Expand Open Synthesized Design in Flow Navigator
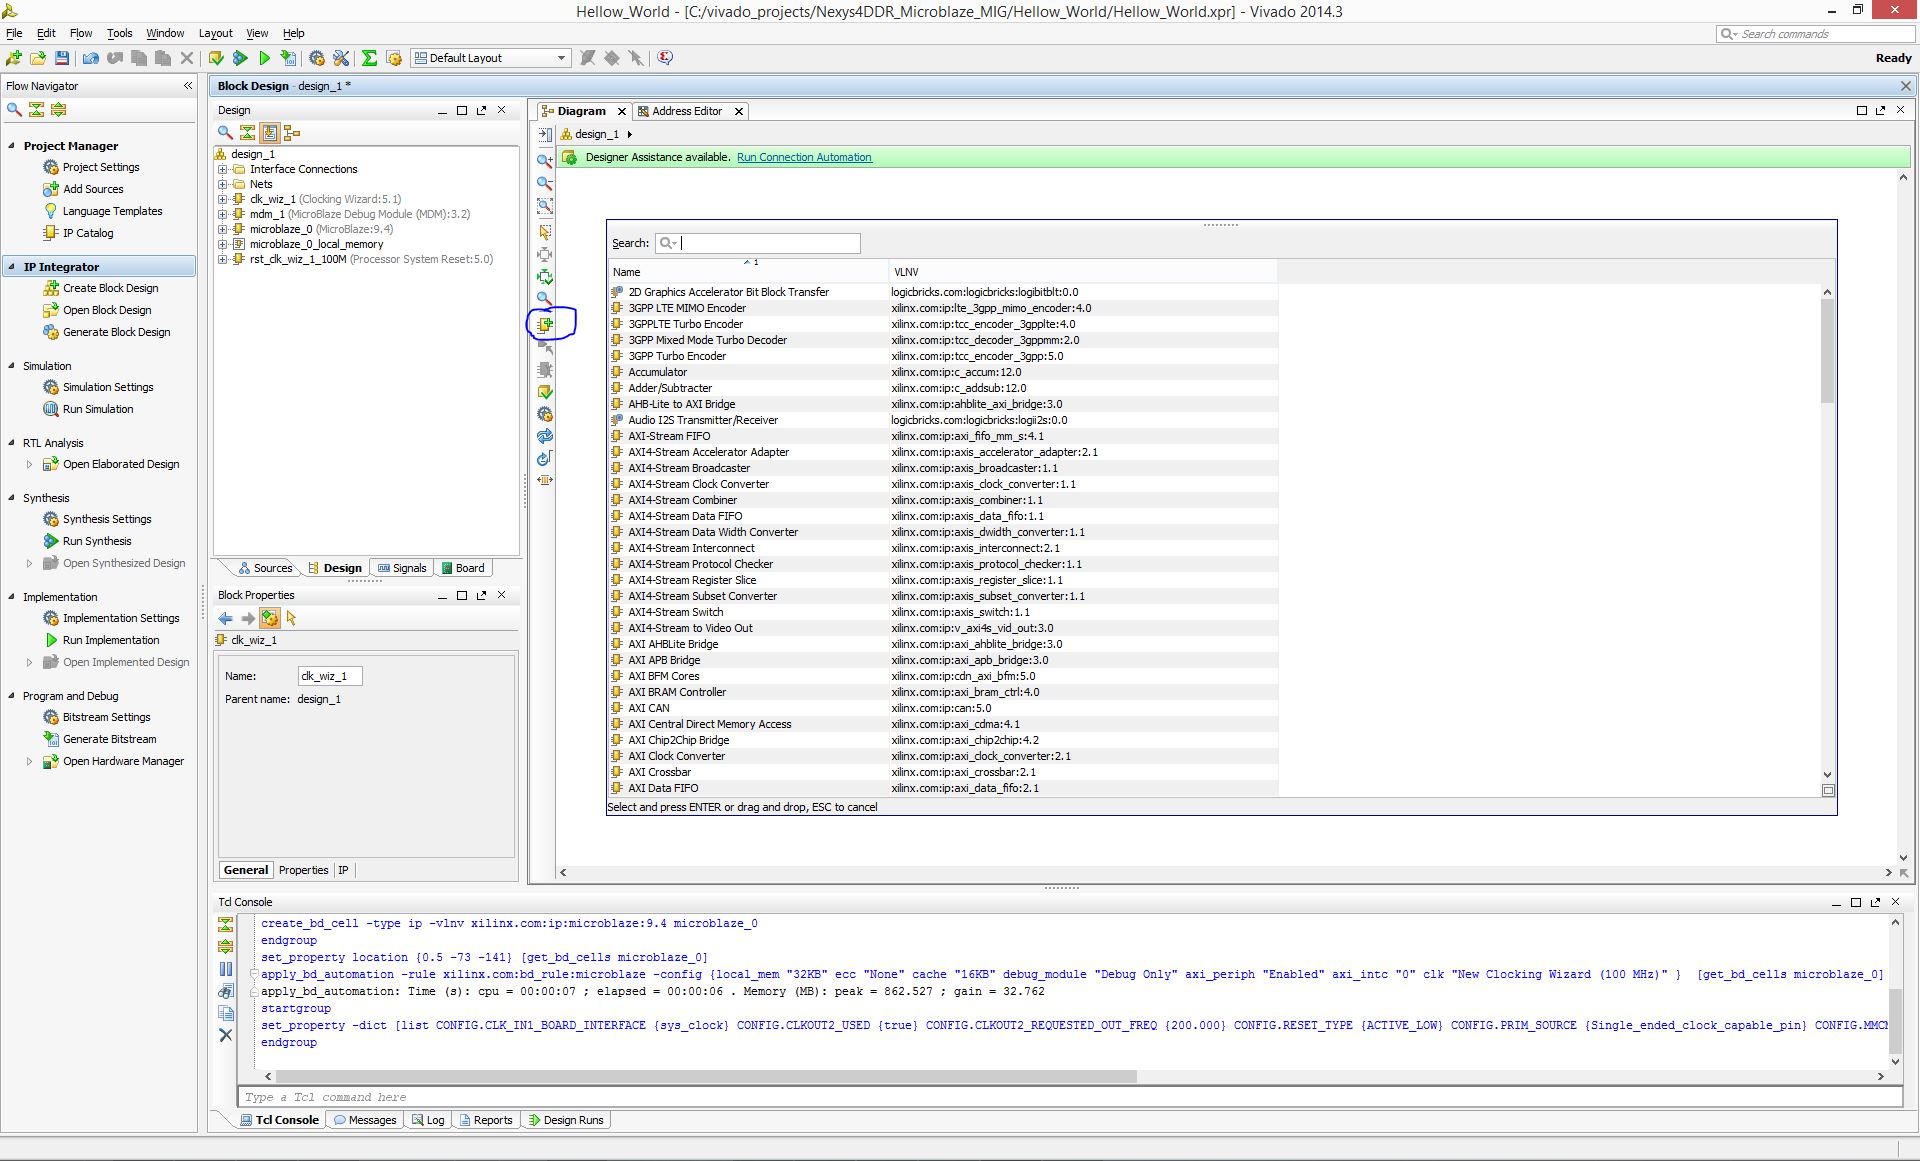The height and width of the screenshot is (1161, 1920). (29, 563)
